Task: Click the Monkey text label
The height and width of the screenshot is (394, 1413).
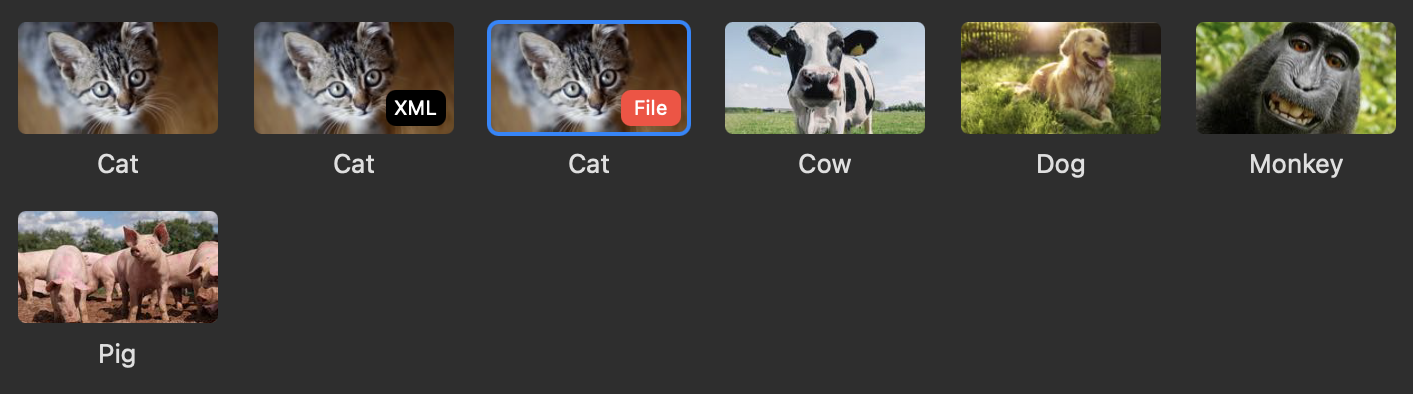Action: point(1296,164)
